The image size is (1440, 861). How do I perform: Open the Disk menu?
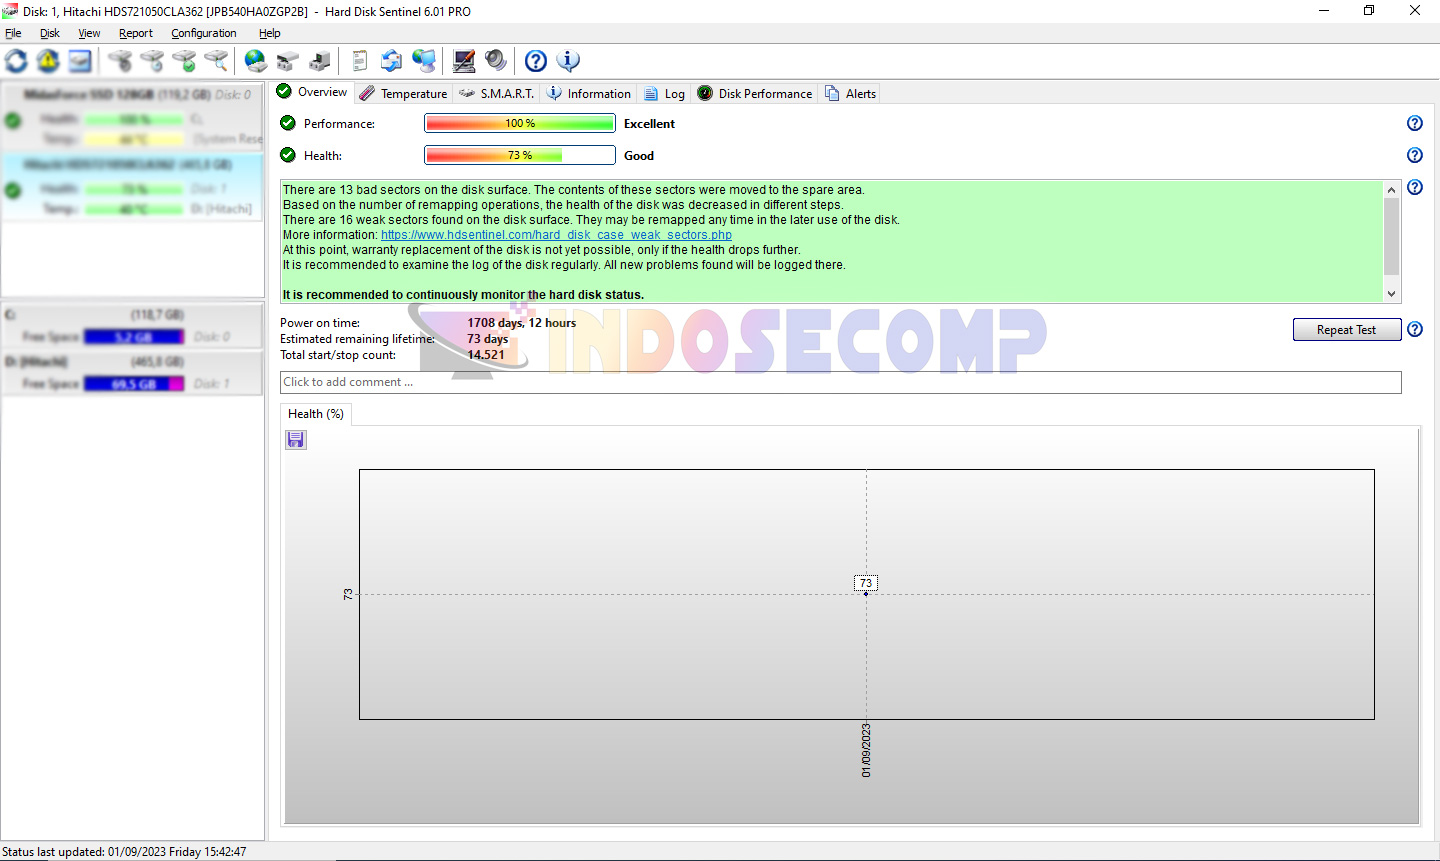click(x=50, y=33)
